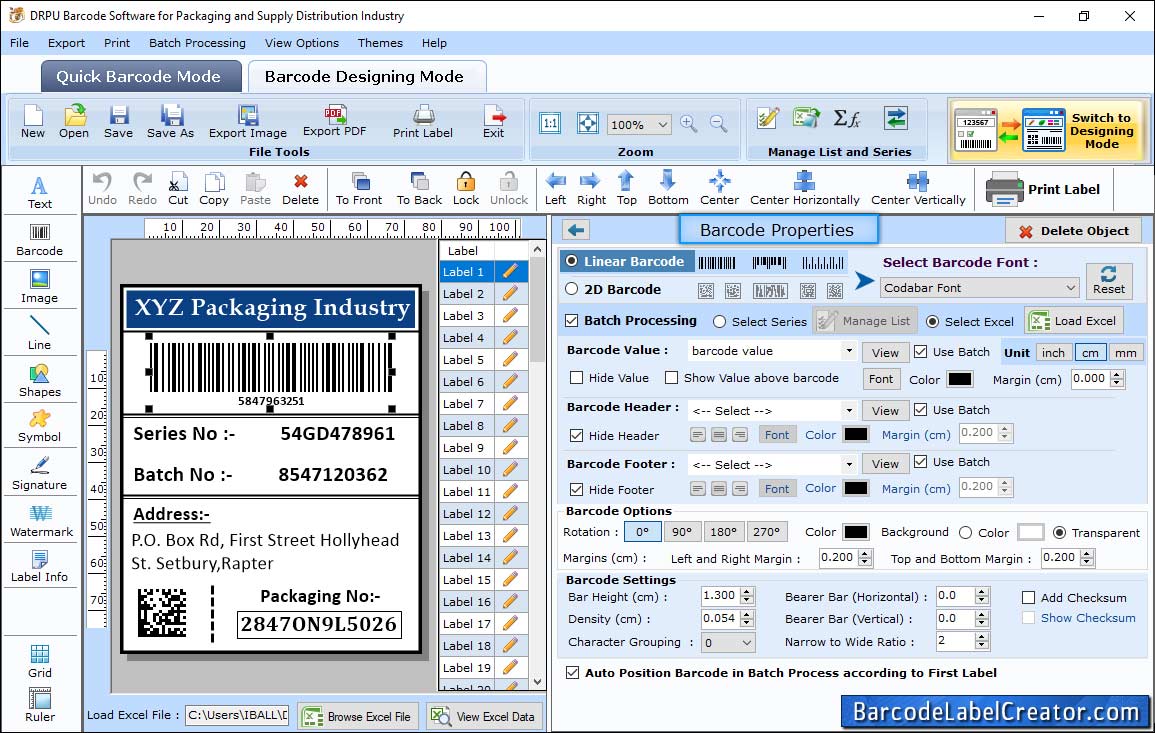This screenshot has width=1155, height=733.
Task: Click the Load Excel button
Action: (1074, 321)
